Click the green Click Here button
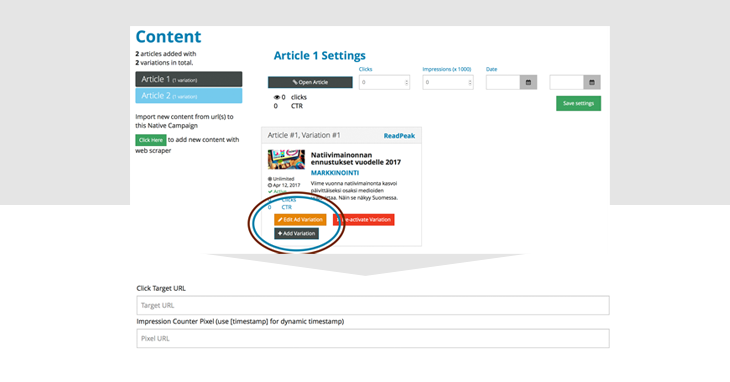This screenshot has height=382, width=730. point(151,140)
